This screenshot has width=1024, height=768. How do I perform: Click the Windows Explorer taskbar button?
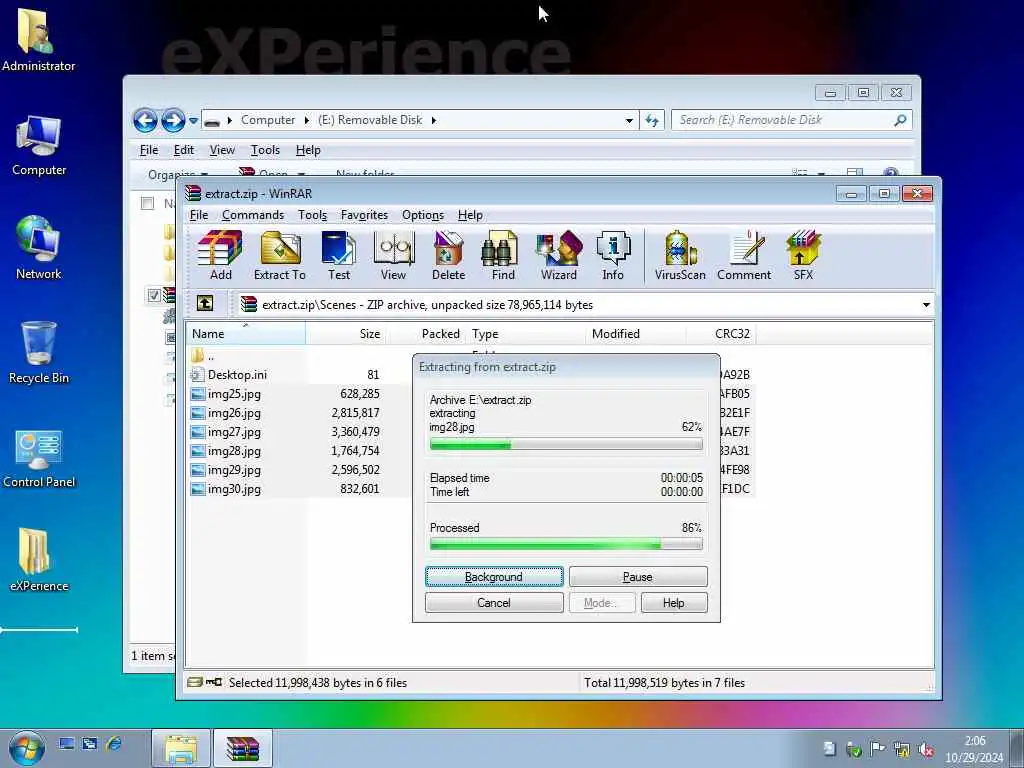(x=181, y=748)
